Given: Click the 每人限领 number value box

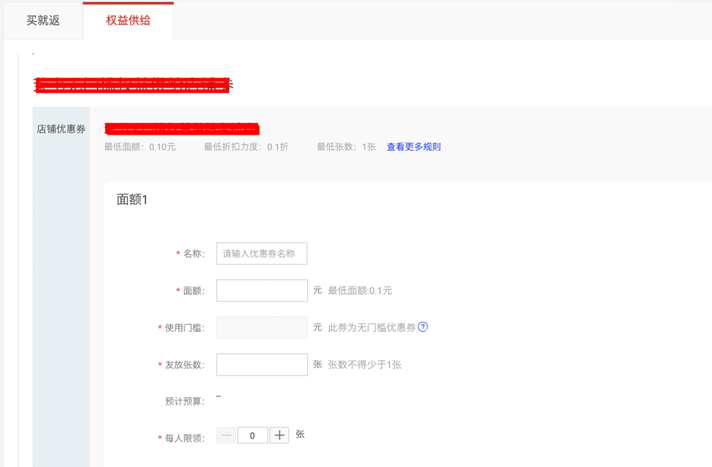Looking at the screenshot, I should 253,435.
